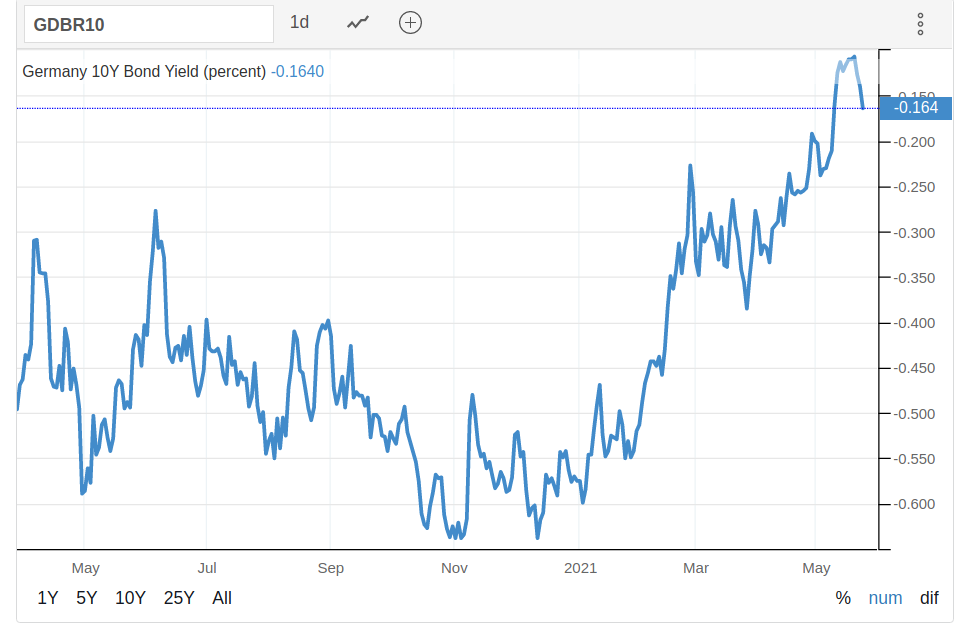Viewport: 968px width, 630px height.
Task: Click the -0.164 current price tag
Action: 916,108
